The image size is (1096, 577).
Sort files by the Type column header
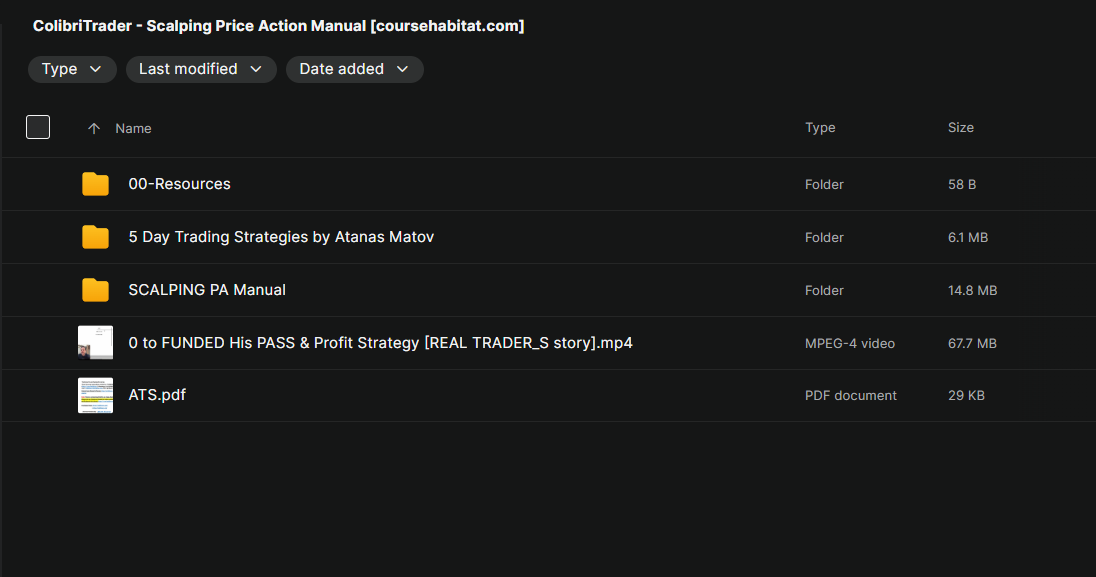[x=820, y=128]
